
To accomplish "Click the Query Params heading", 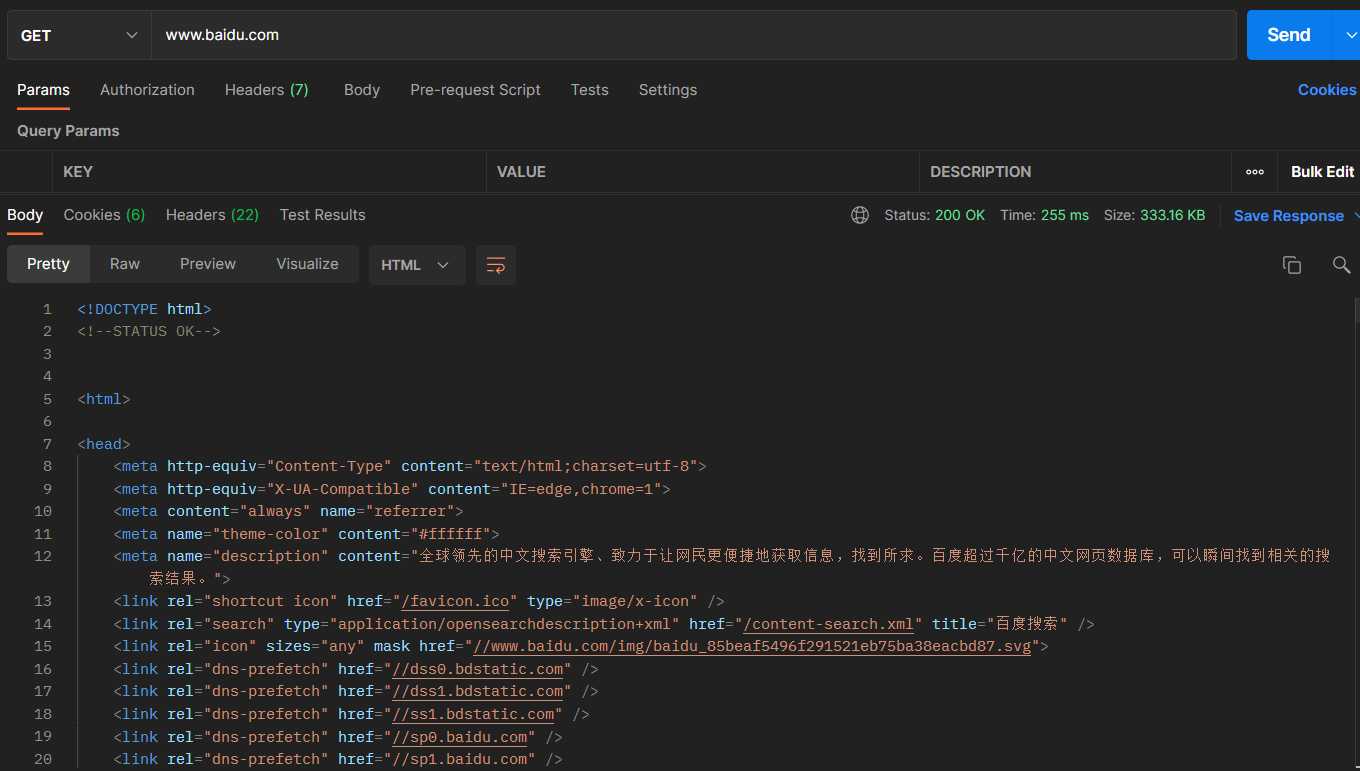I will point(68,131).
